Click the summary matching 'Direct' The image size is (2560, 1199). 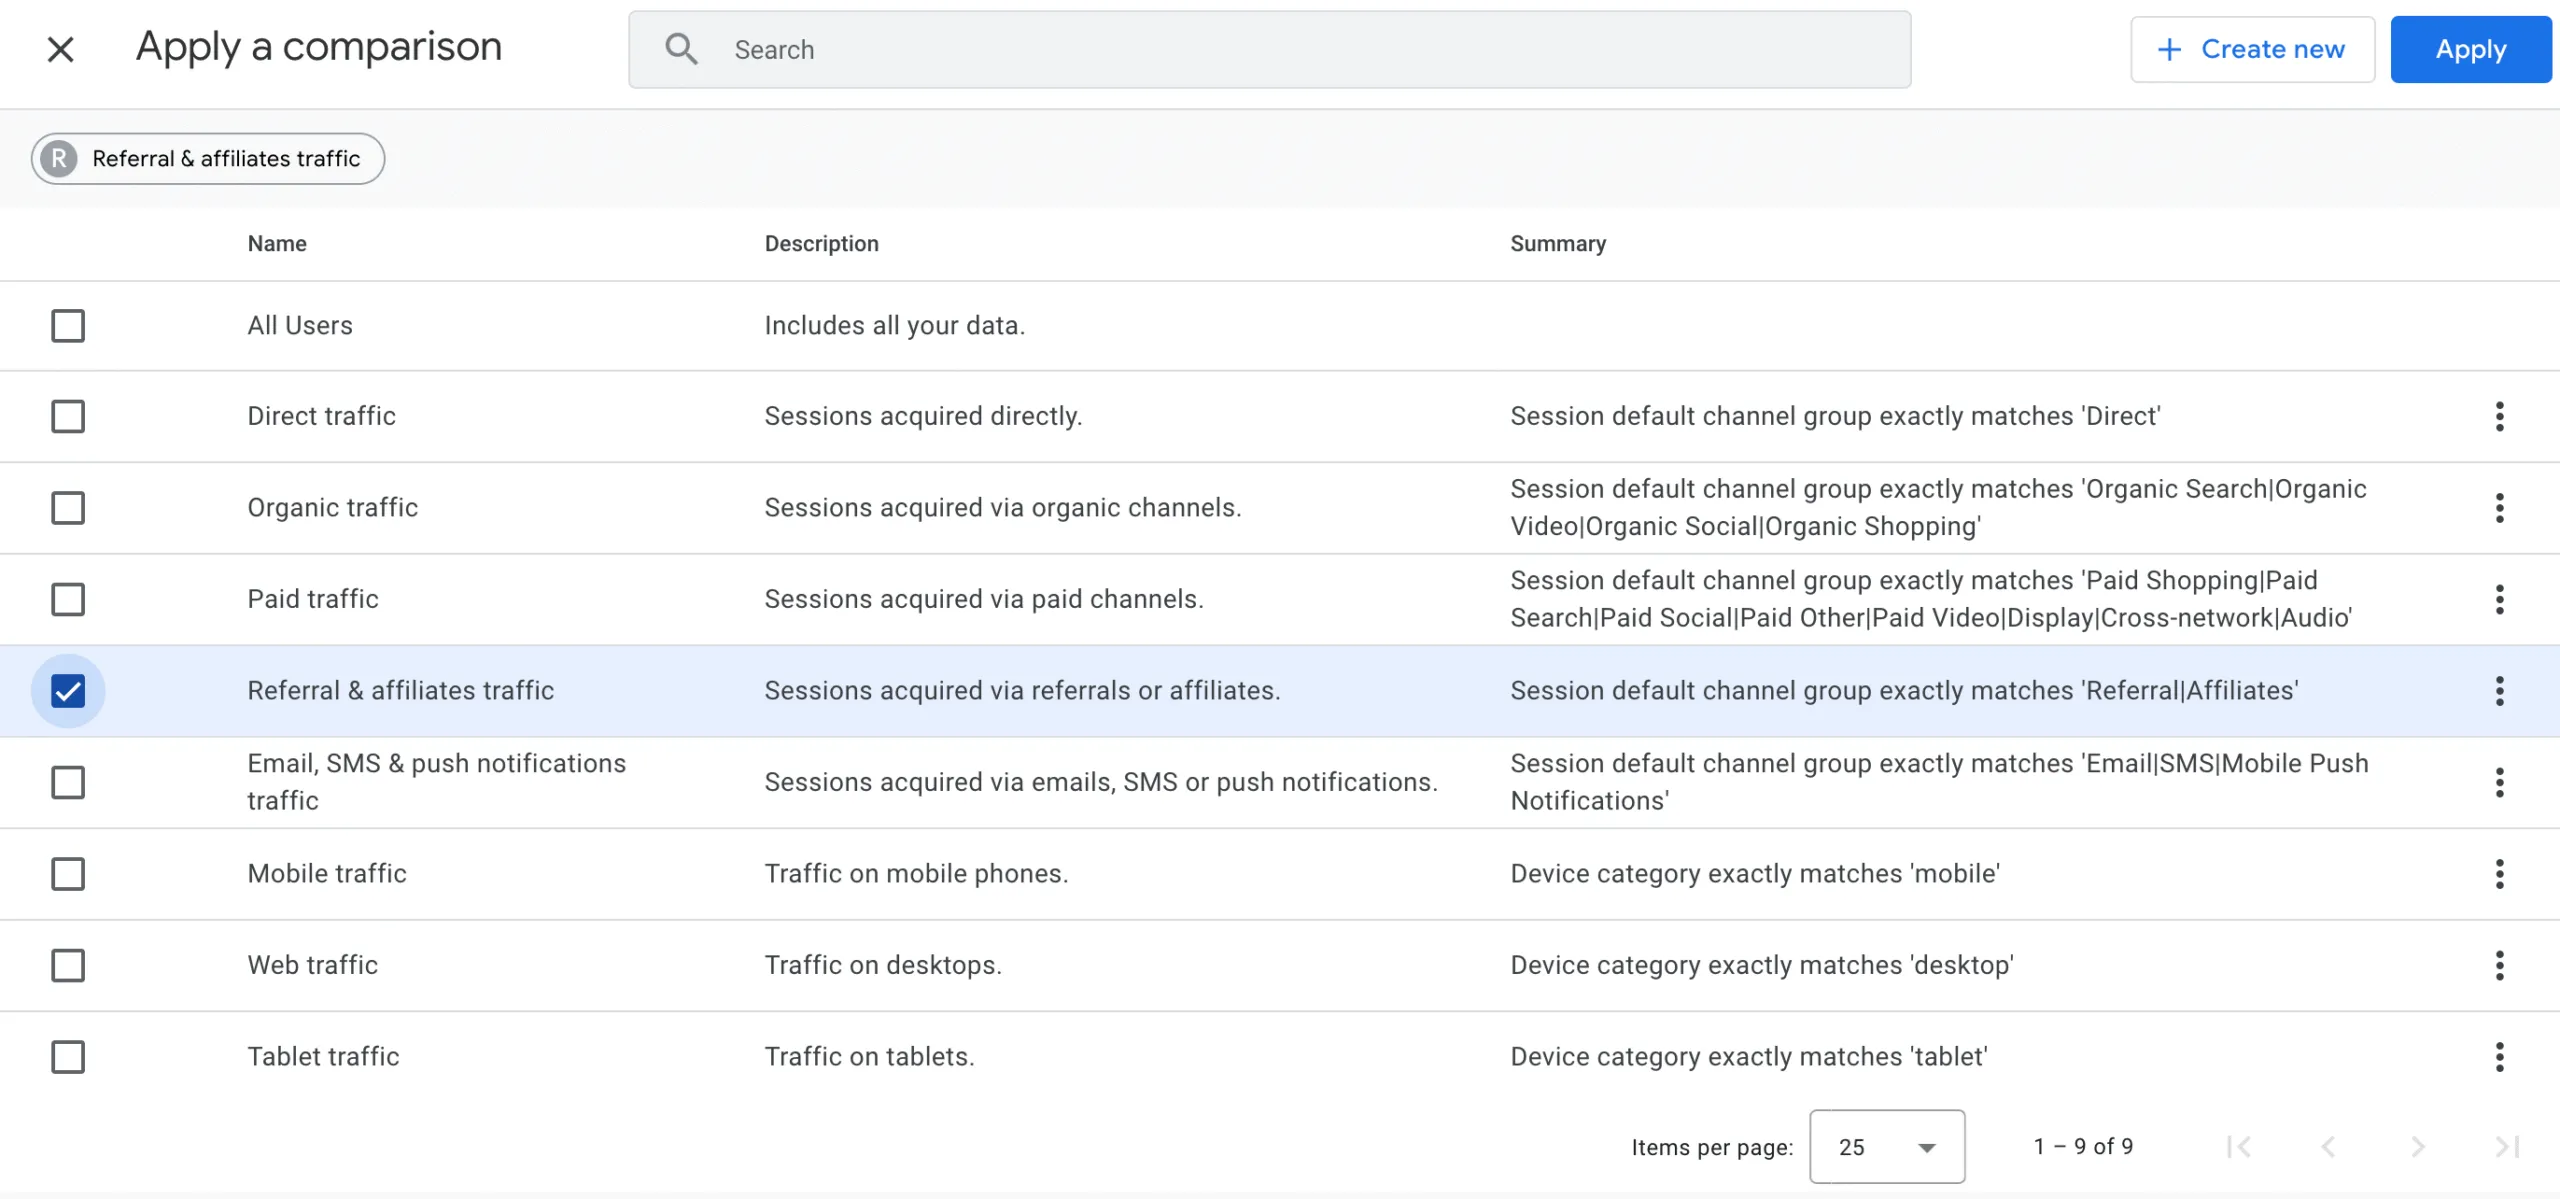pos(1835,416)
